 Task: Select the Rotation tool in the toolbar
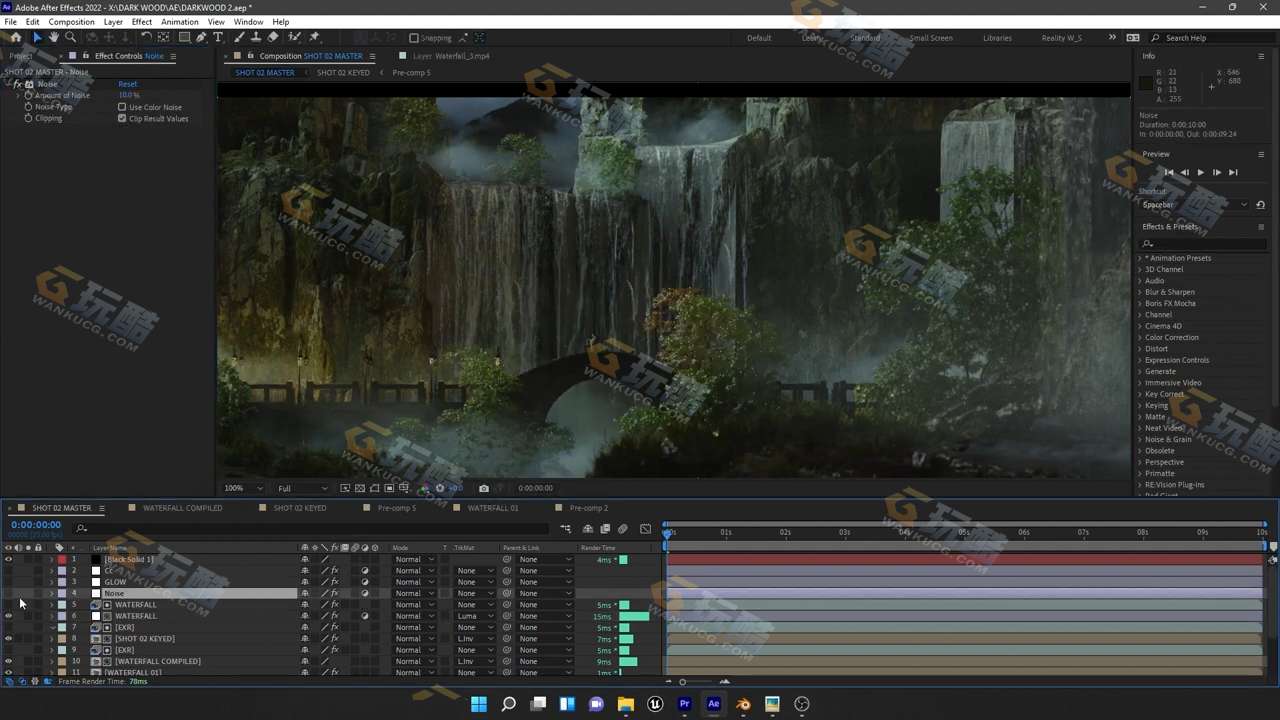coord(146,38)
